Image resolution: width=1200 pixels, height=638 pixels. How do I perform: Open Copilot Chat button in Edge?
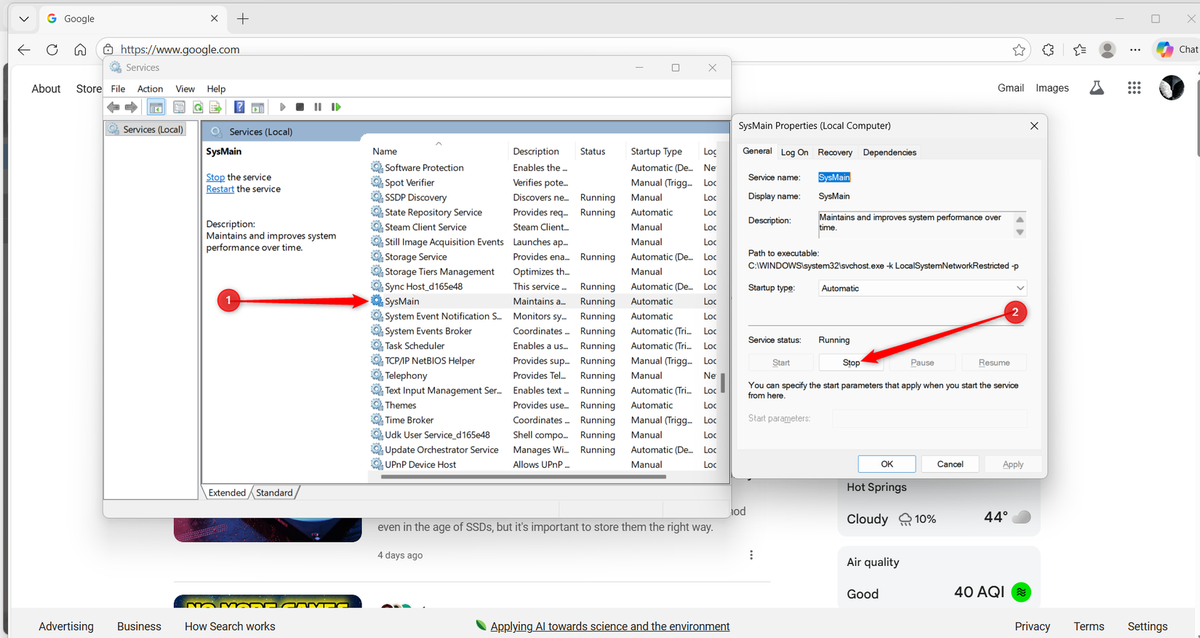point(1177,49)
